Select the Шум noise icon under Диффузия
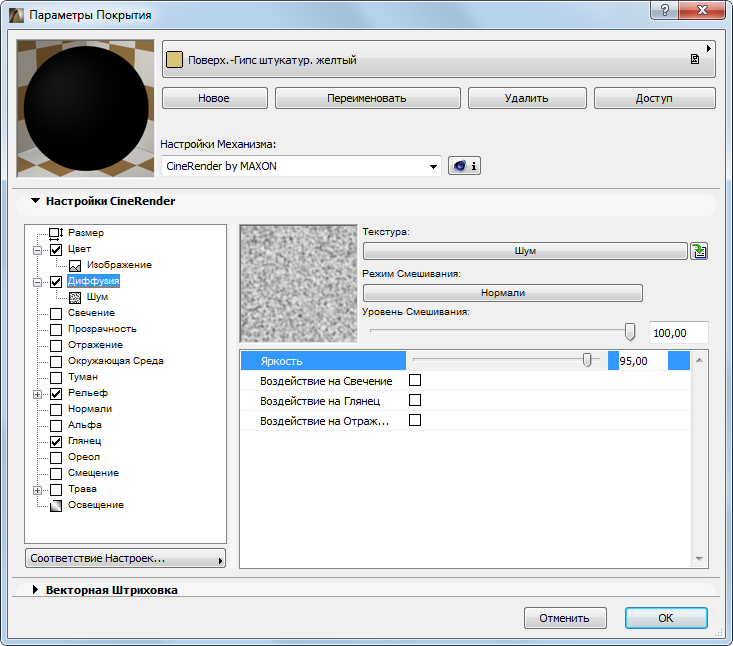The image size is (733, 646). point(75,297)
